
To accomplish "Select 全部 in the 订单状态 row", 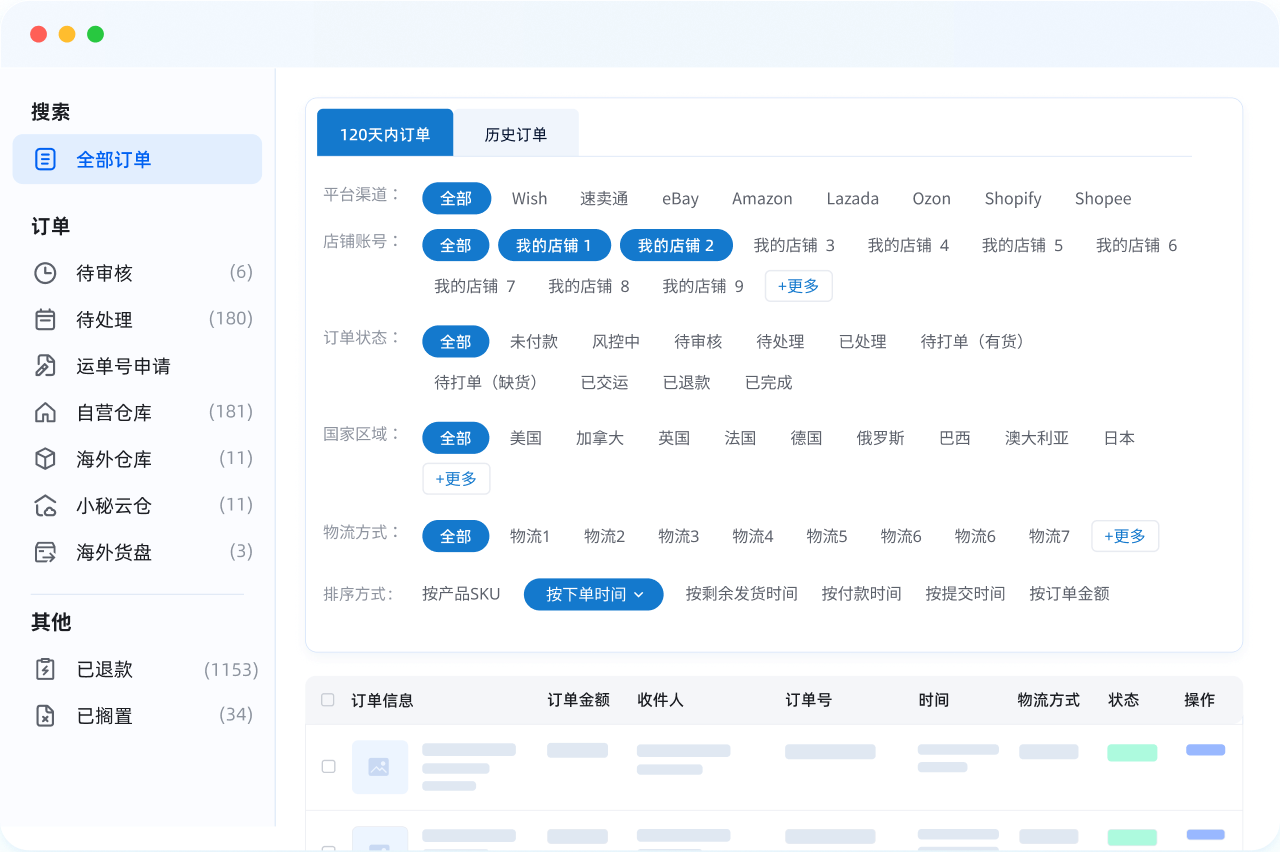I will tap(456, 341).
